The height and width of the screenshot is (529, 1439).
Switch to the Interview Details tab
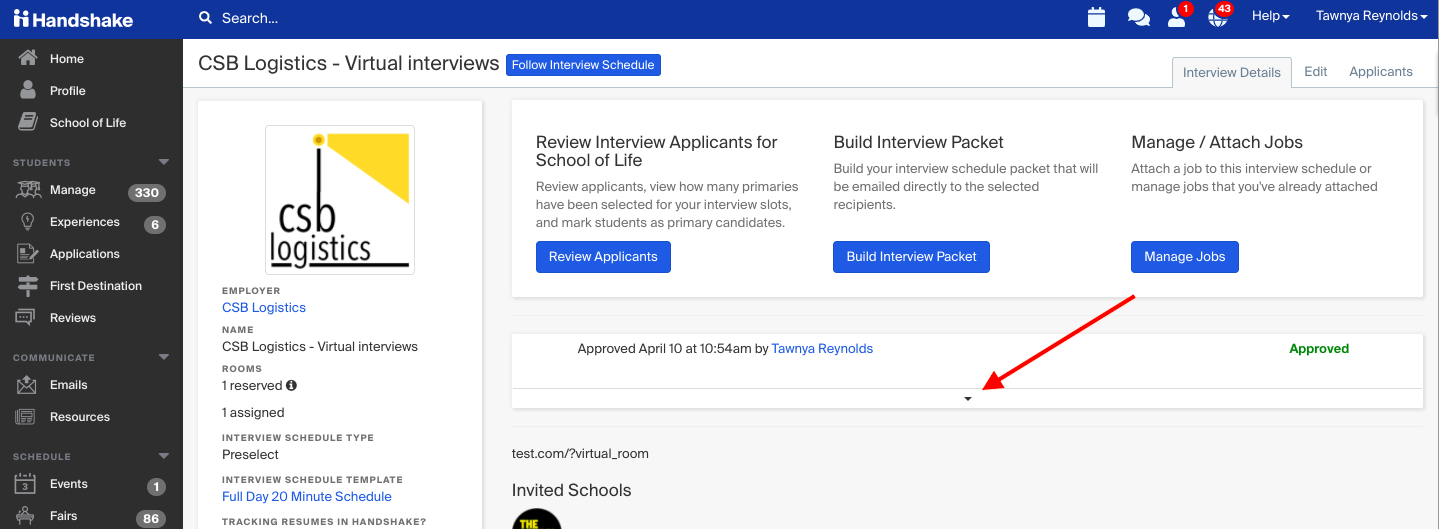pos(1231,72)
